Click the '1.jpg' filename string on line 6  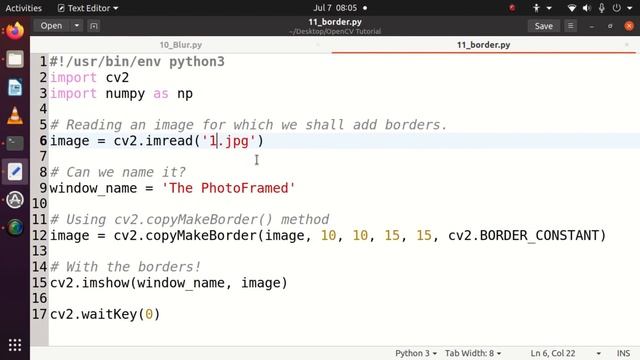coord(228,141)
